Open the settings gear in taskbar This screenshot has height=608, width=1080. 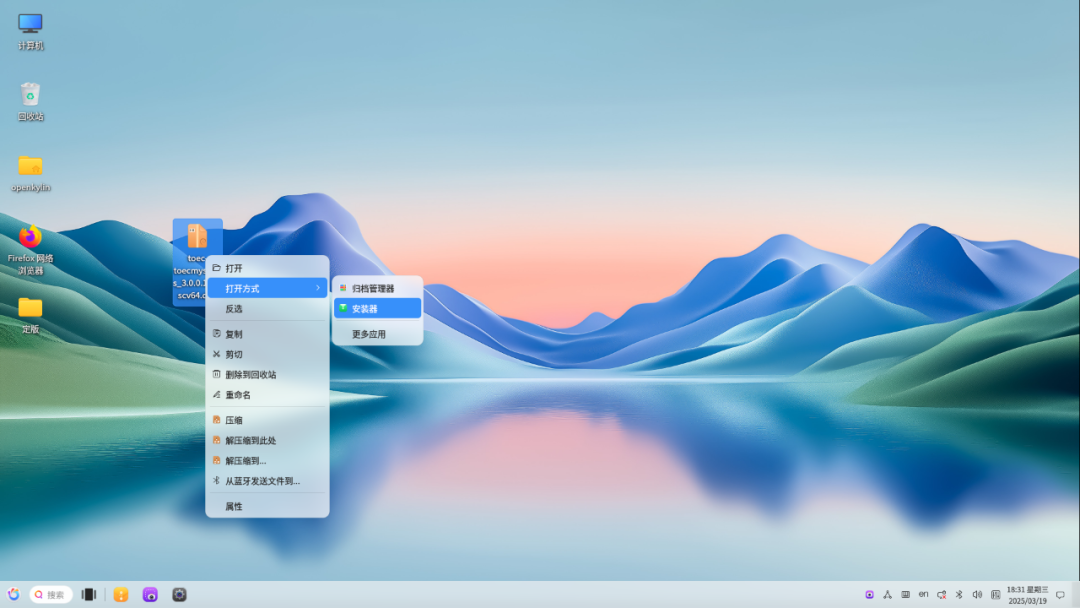(179, 594)
